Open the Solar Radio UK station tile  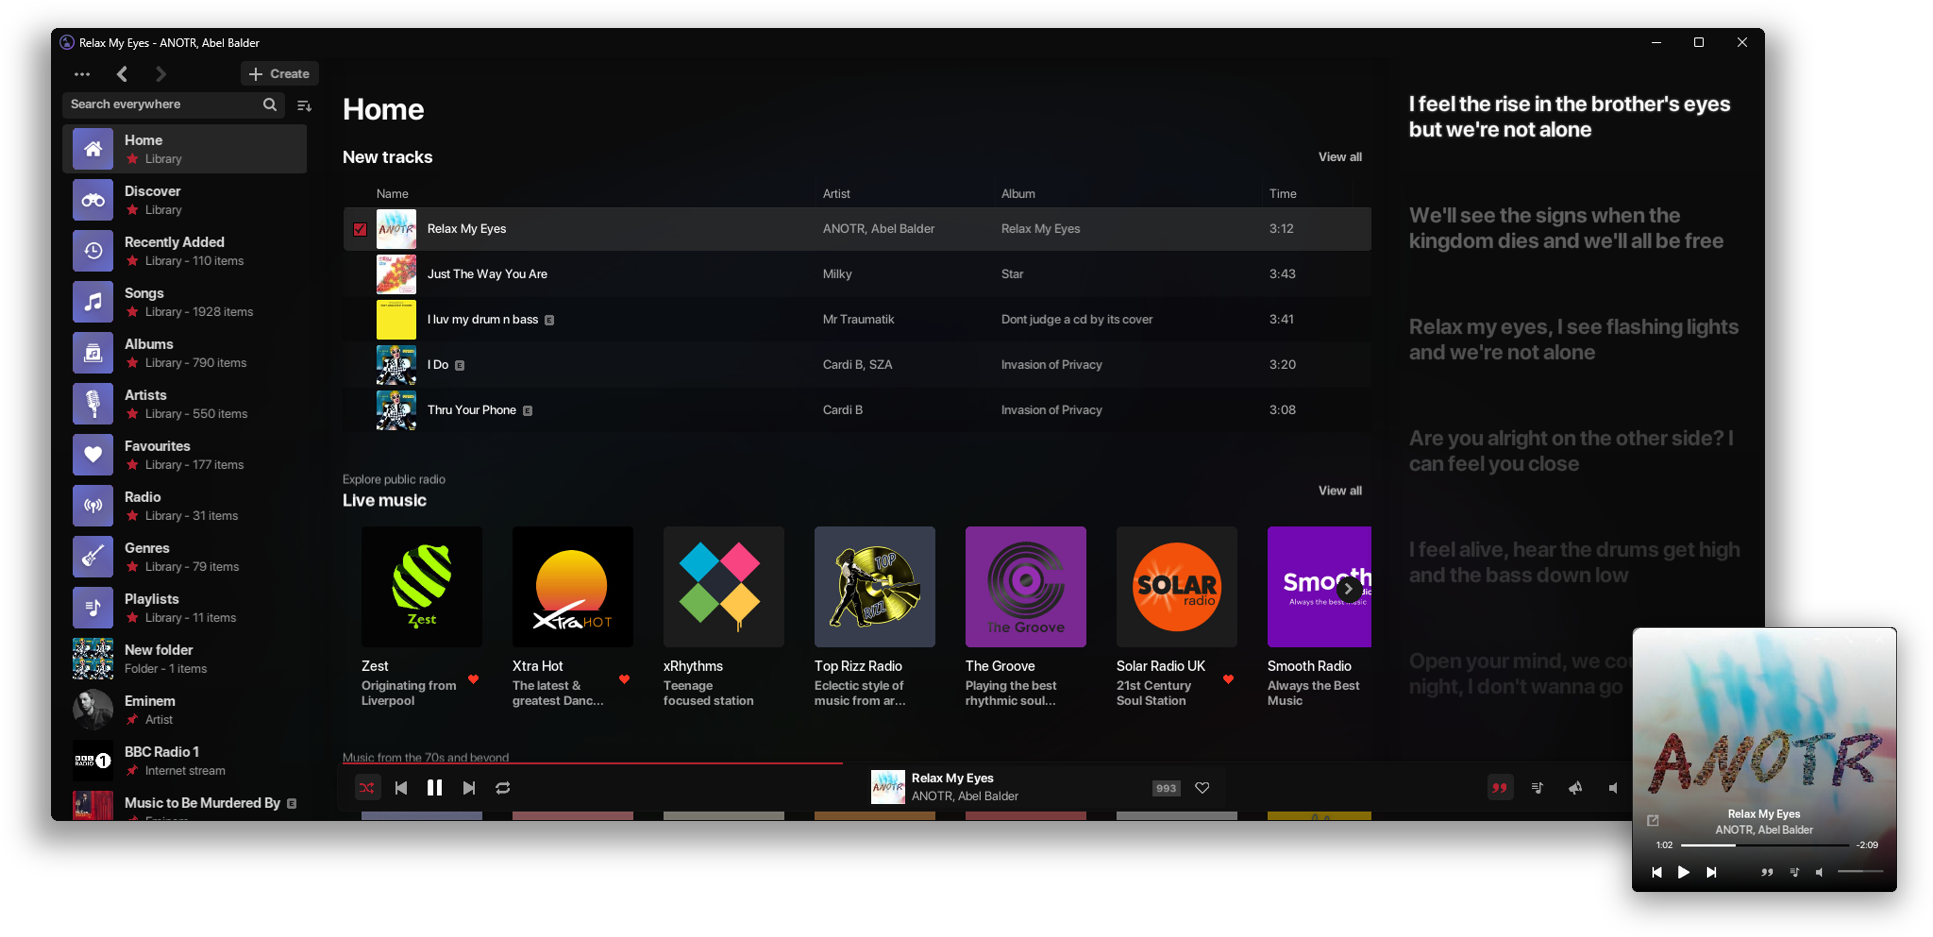(1176, 587)
